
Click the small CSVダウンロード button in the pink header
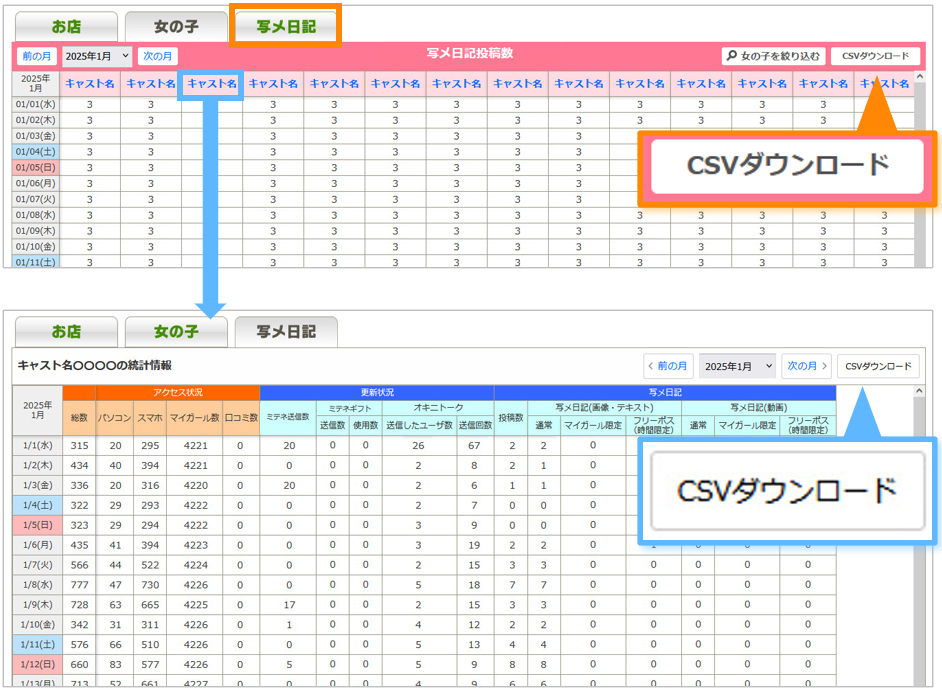(875, 57)
